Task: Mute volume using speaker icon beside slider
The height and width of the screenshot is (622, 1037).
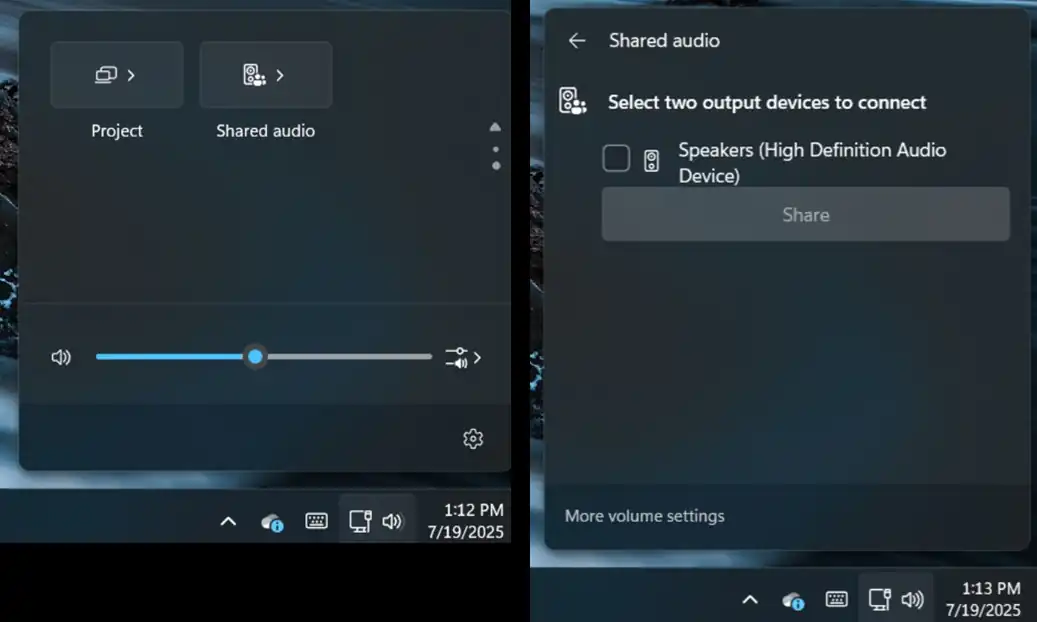Action: [61, 357]
